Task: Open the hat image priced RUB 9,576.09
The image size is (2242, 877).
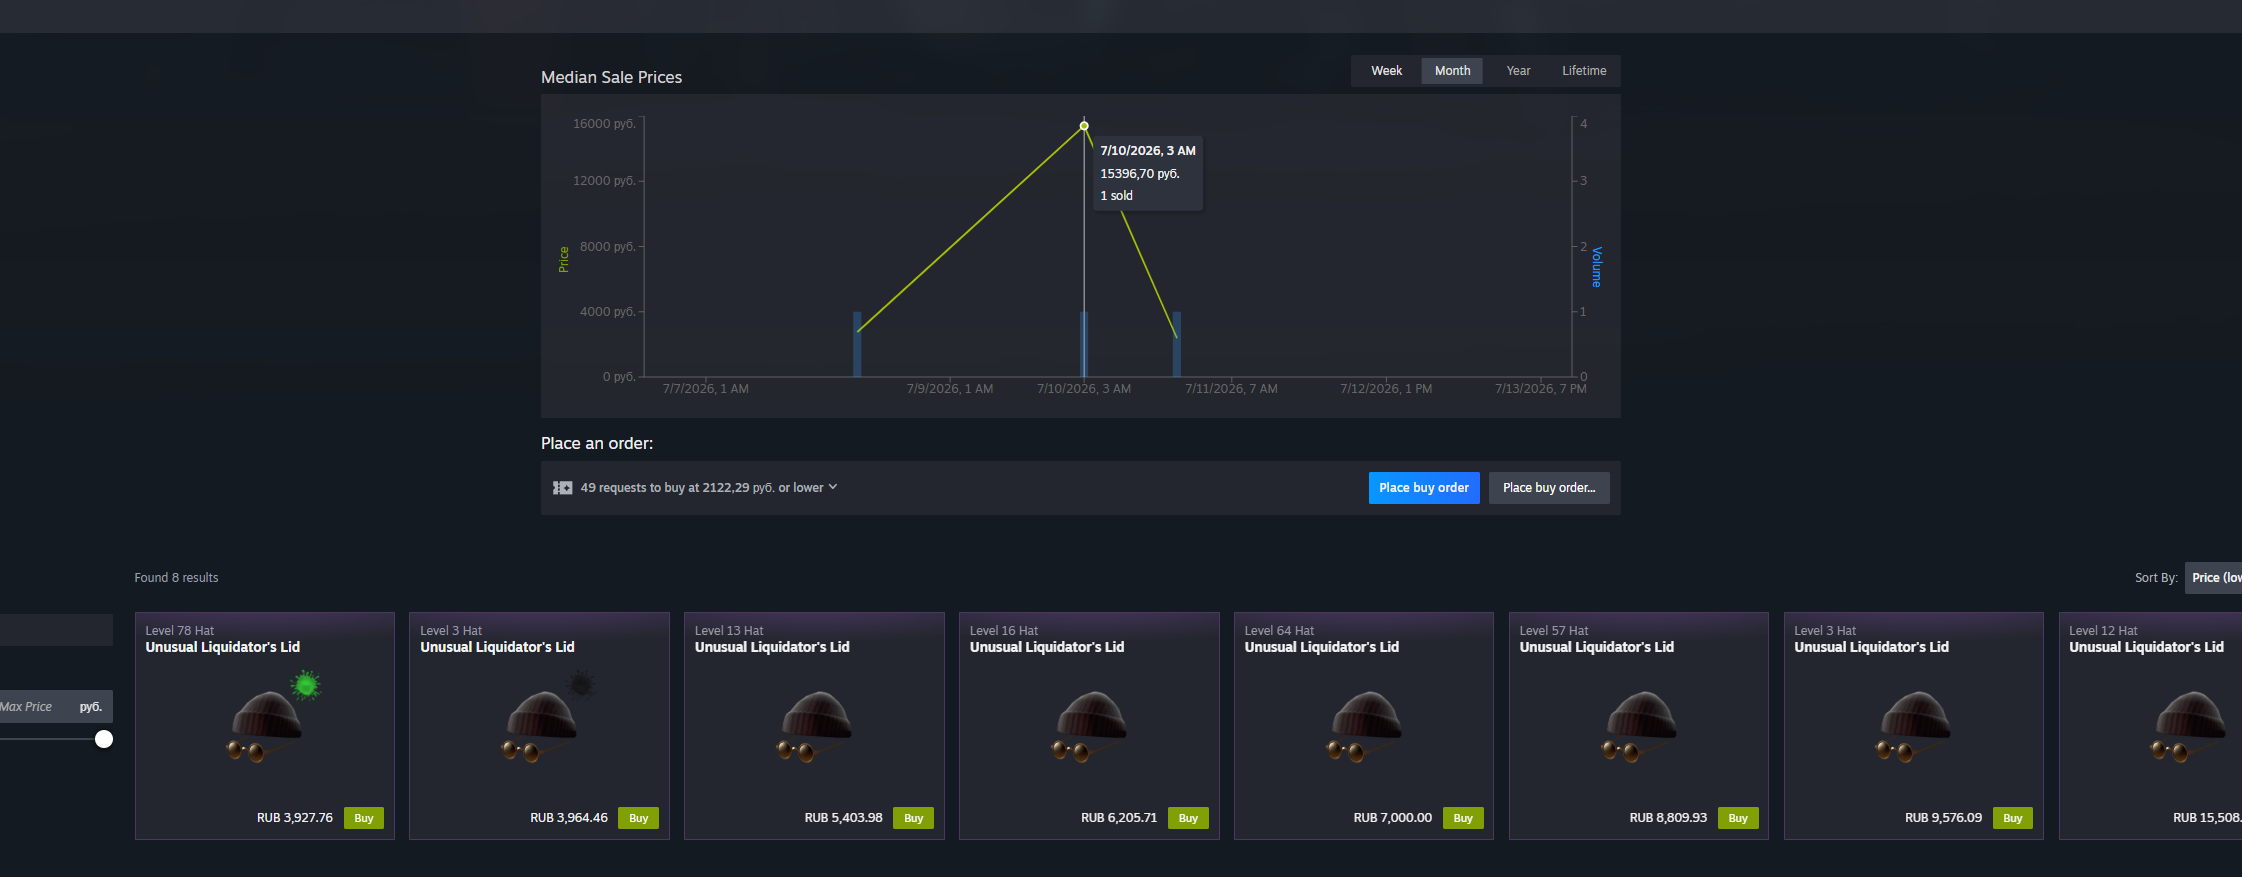Action: (x=1915, y=727)
